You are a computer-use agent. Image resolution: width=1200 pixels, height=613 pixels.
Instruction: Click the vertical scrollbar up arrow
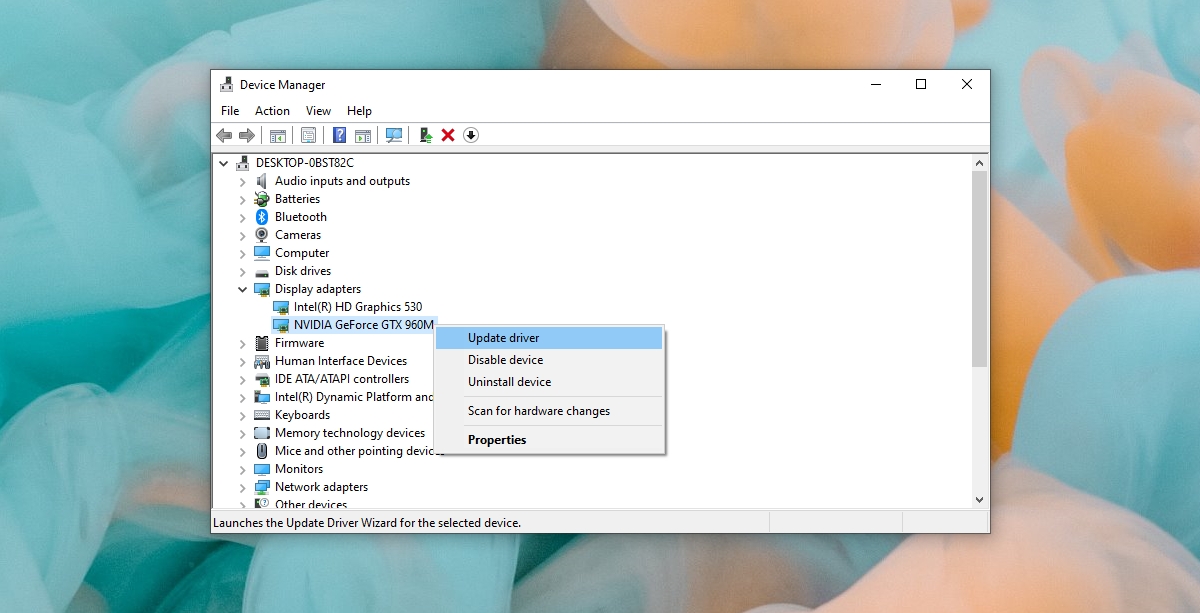[x=979, y=163]
